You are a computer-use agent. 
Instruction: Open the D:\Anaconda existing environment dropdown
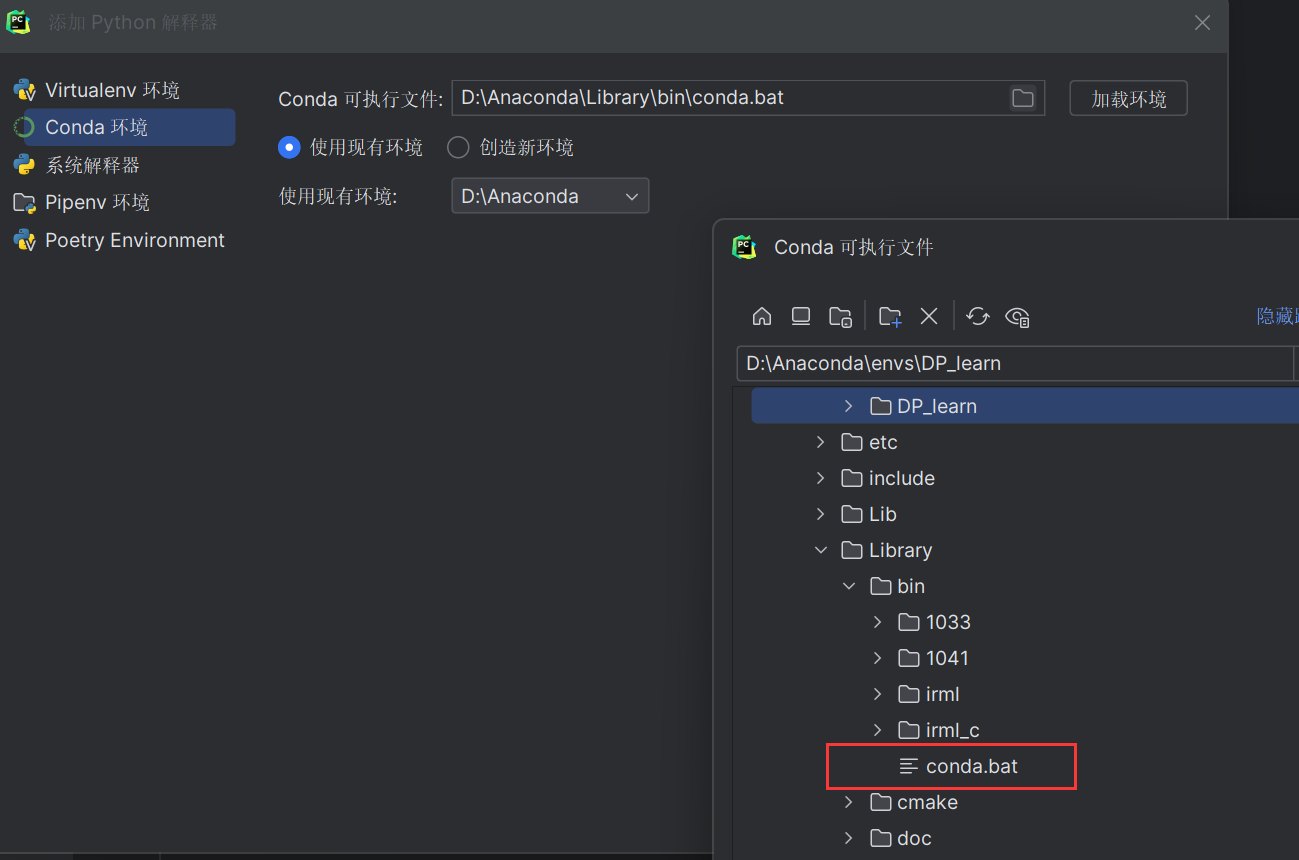[x=550, y=196]
